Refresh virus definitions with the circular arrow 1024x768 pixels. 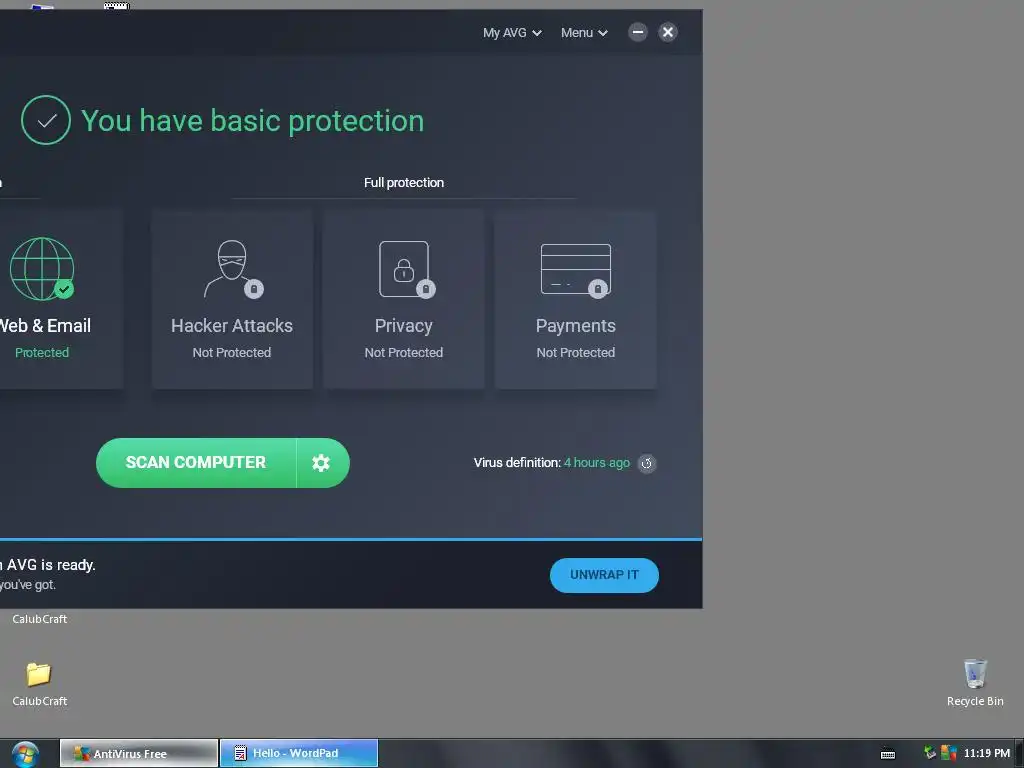(x=647, y=463)
